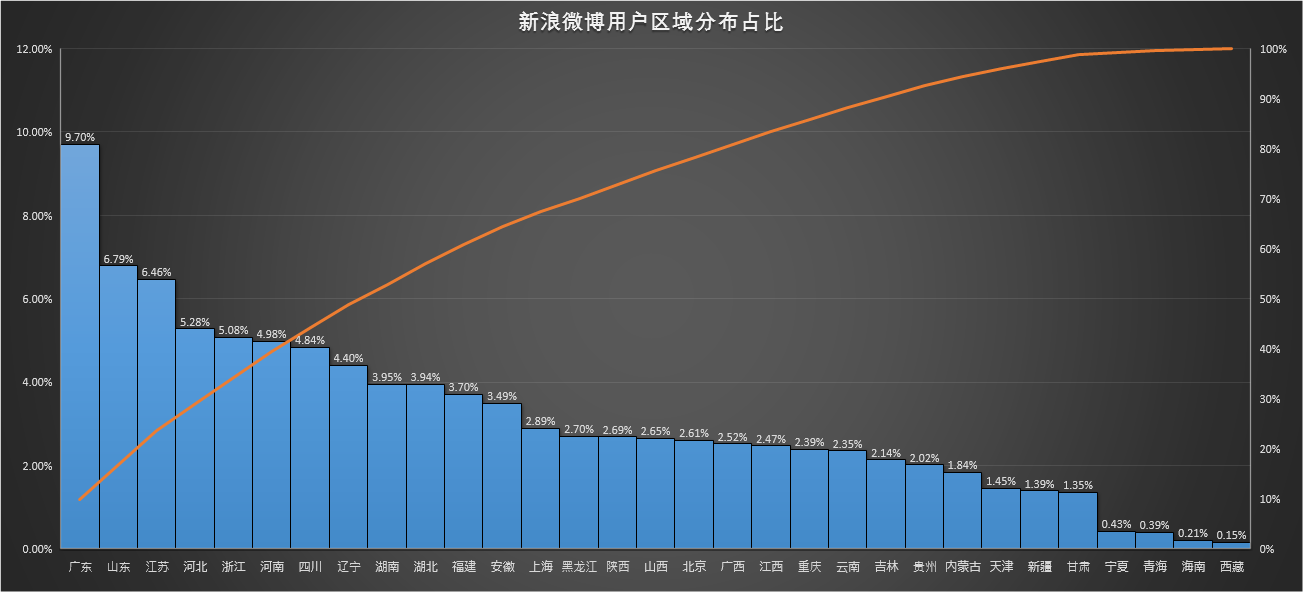Select the 0.21% data label
The height and width of the screenshot is (592, 1303).
coord(1194,533)
